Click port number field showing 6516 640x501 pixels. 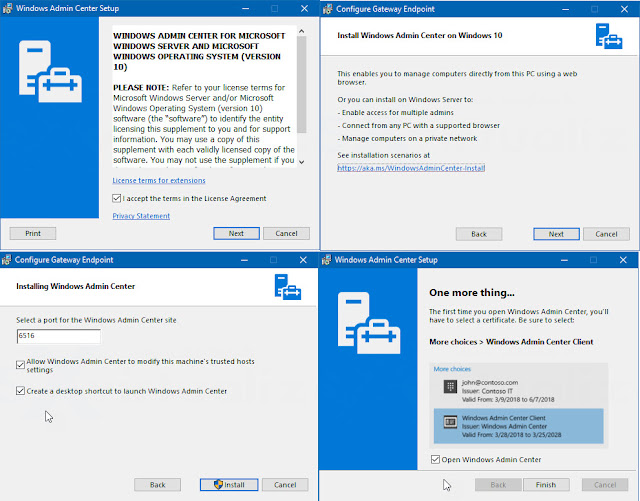pos(59,336)
